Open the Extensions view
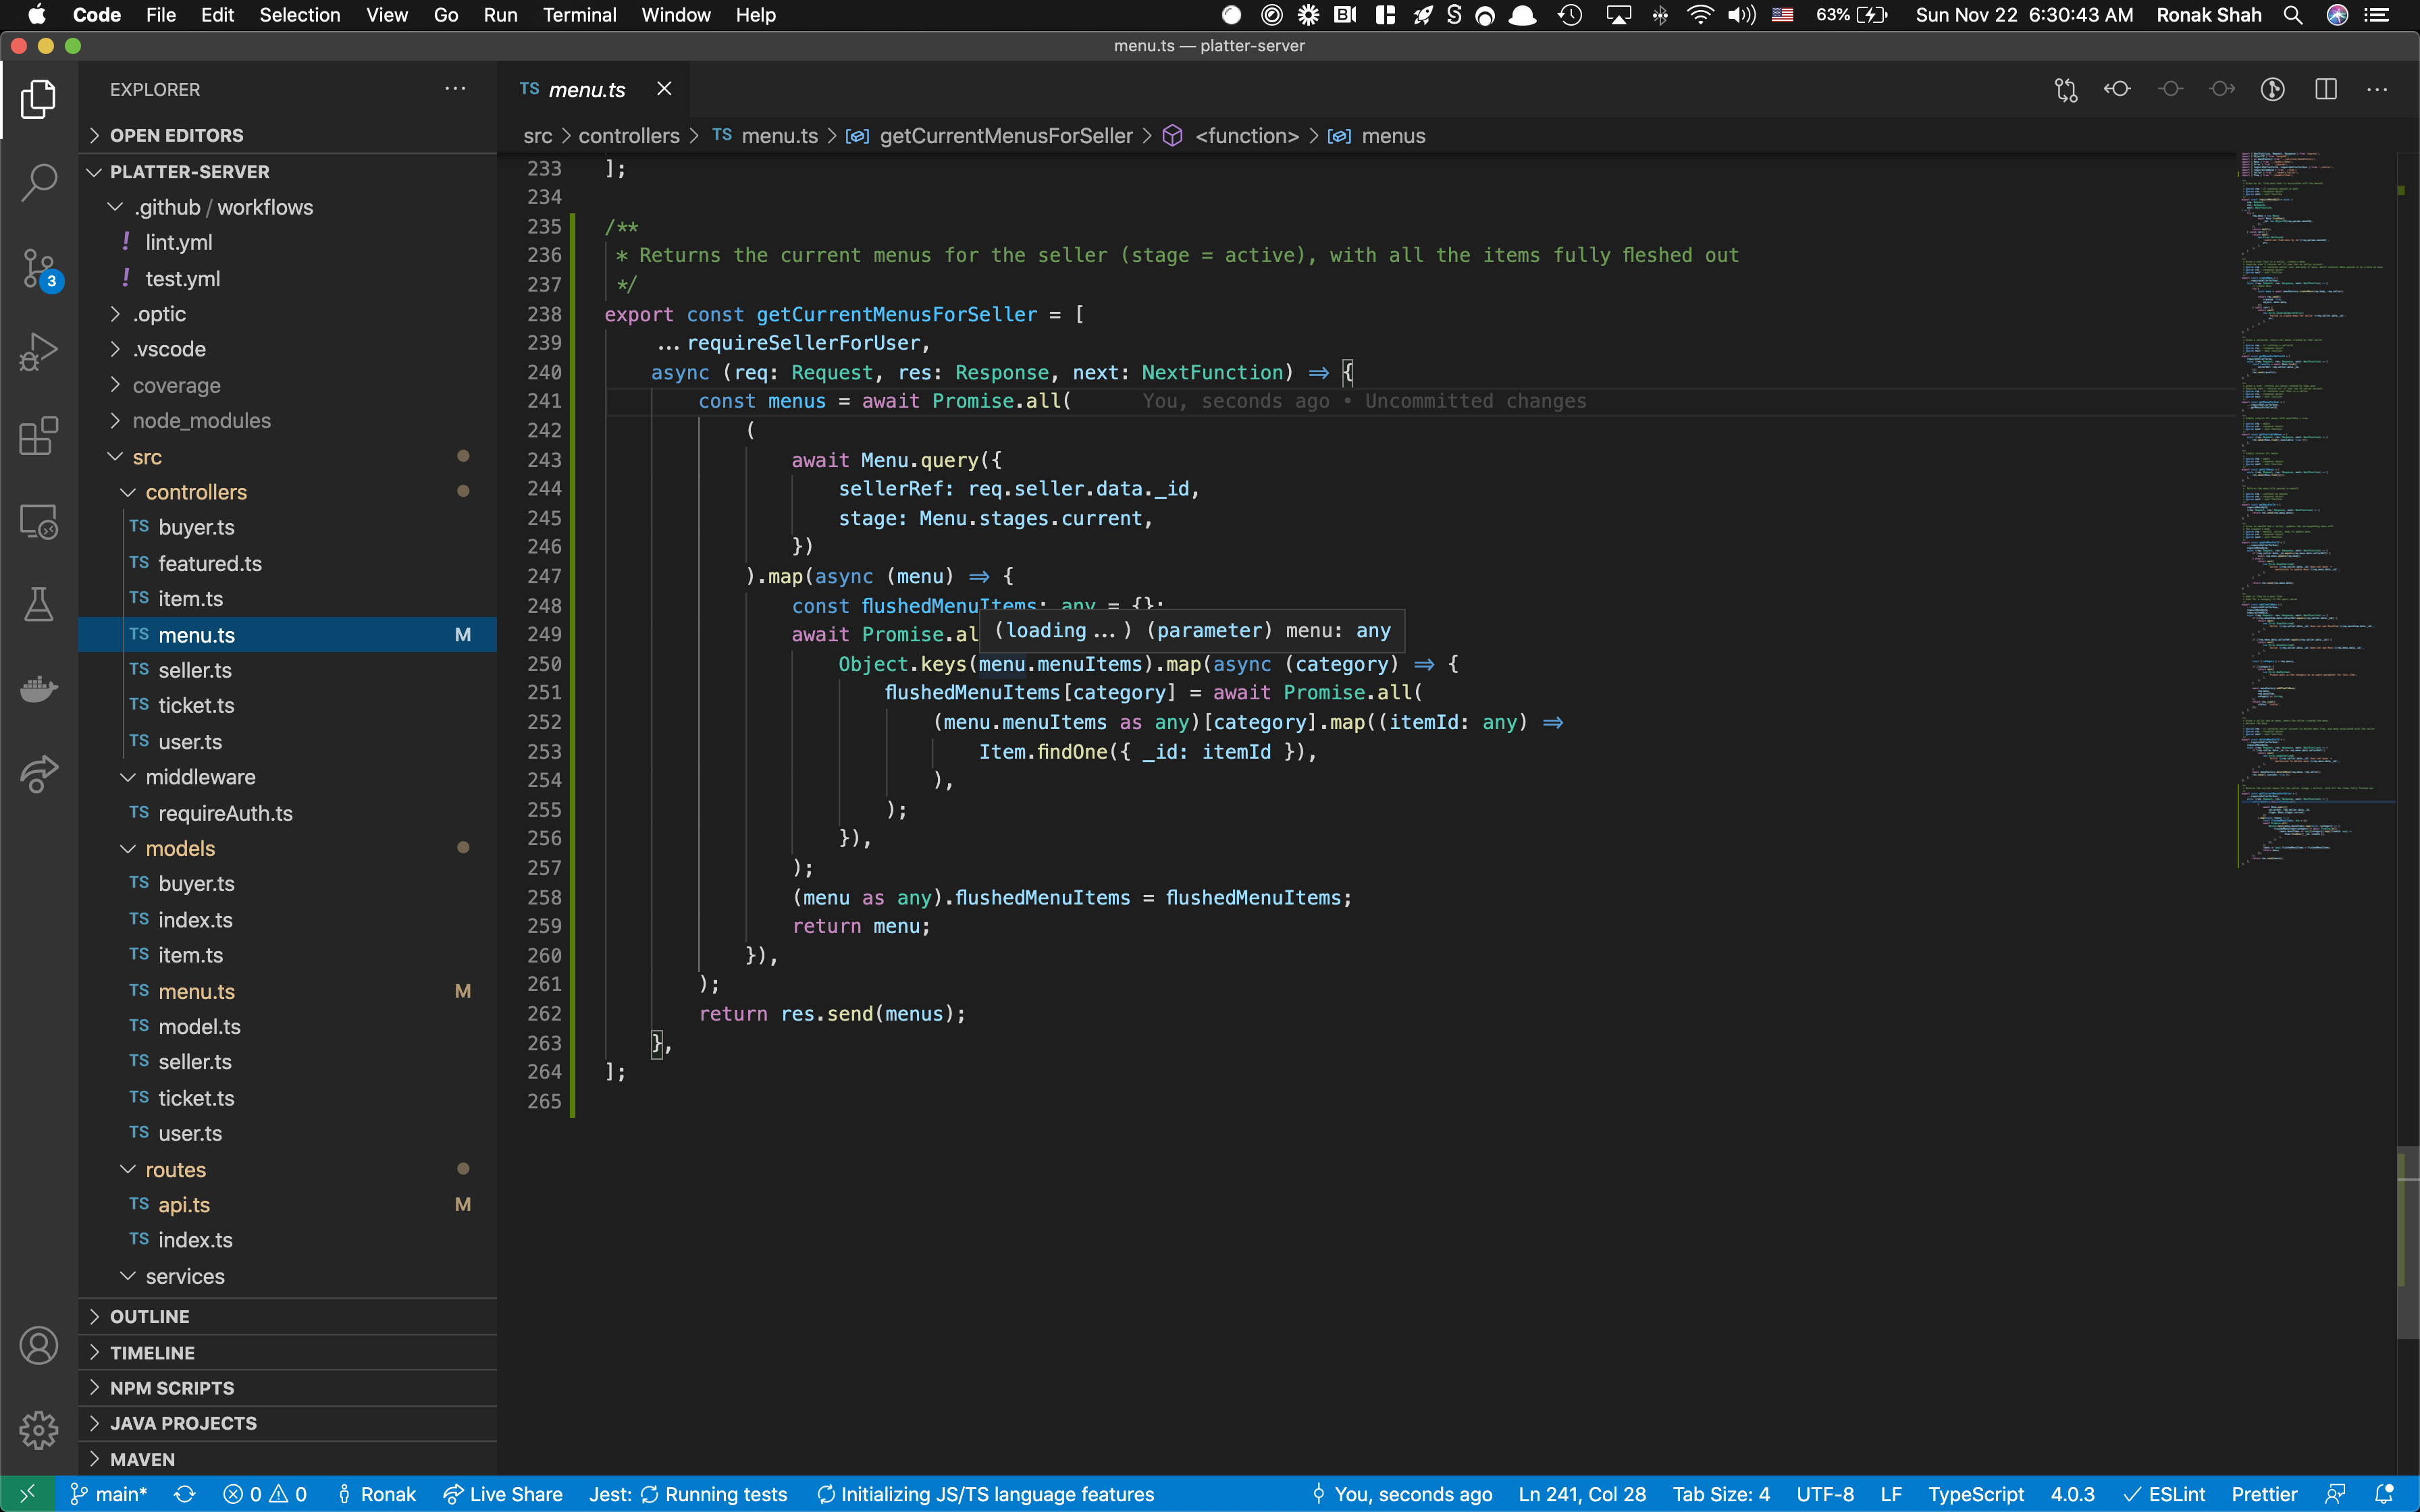The height and width of the screenshot is (1512, 2420). [x=38, y=436]
